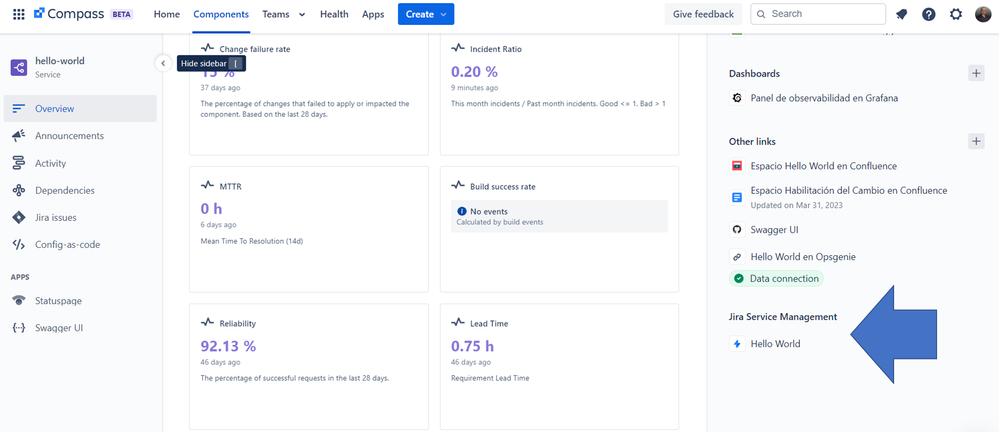Click the hello-world service component icon
The image size is (999, 432).
(19, 67)
